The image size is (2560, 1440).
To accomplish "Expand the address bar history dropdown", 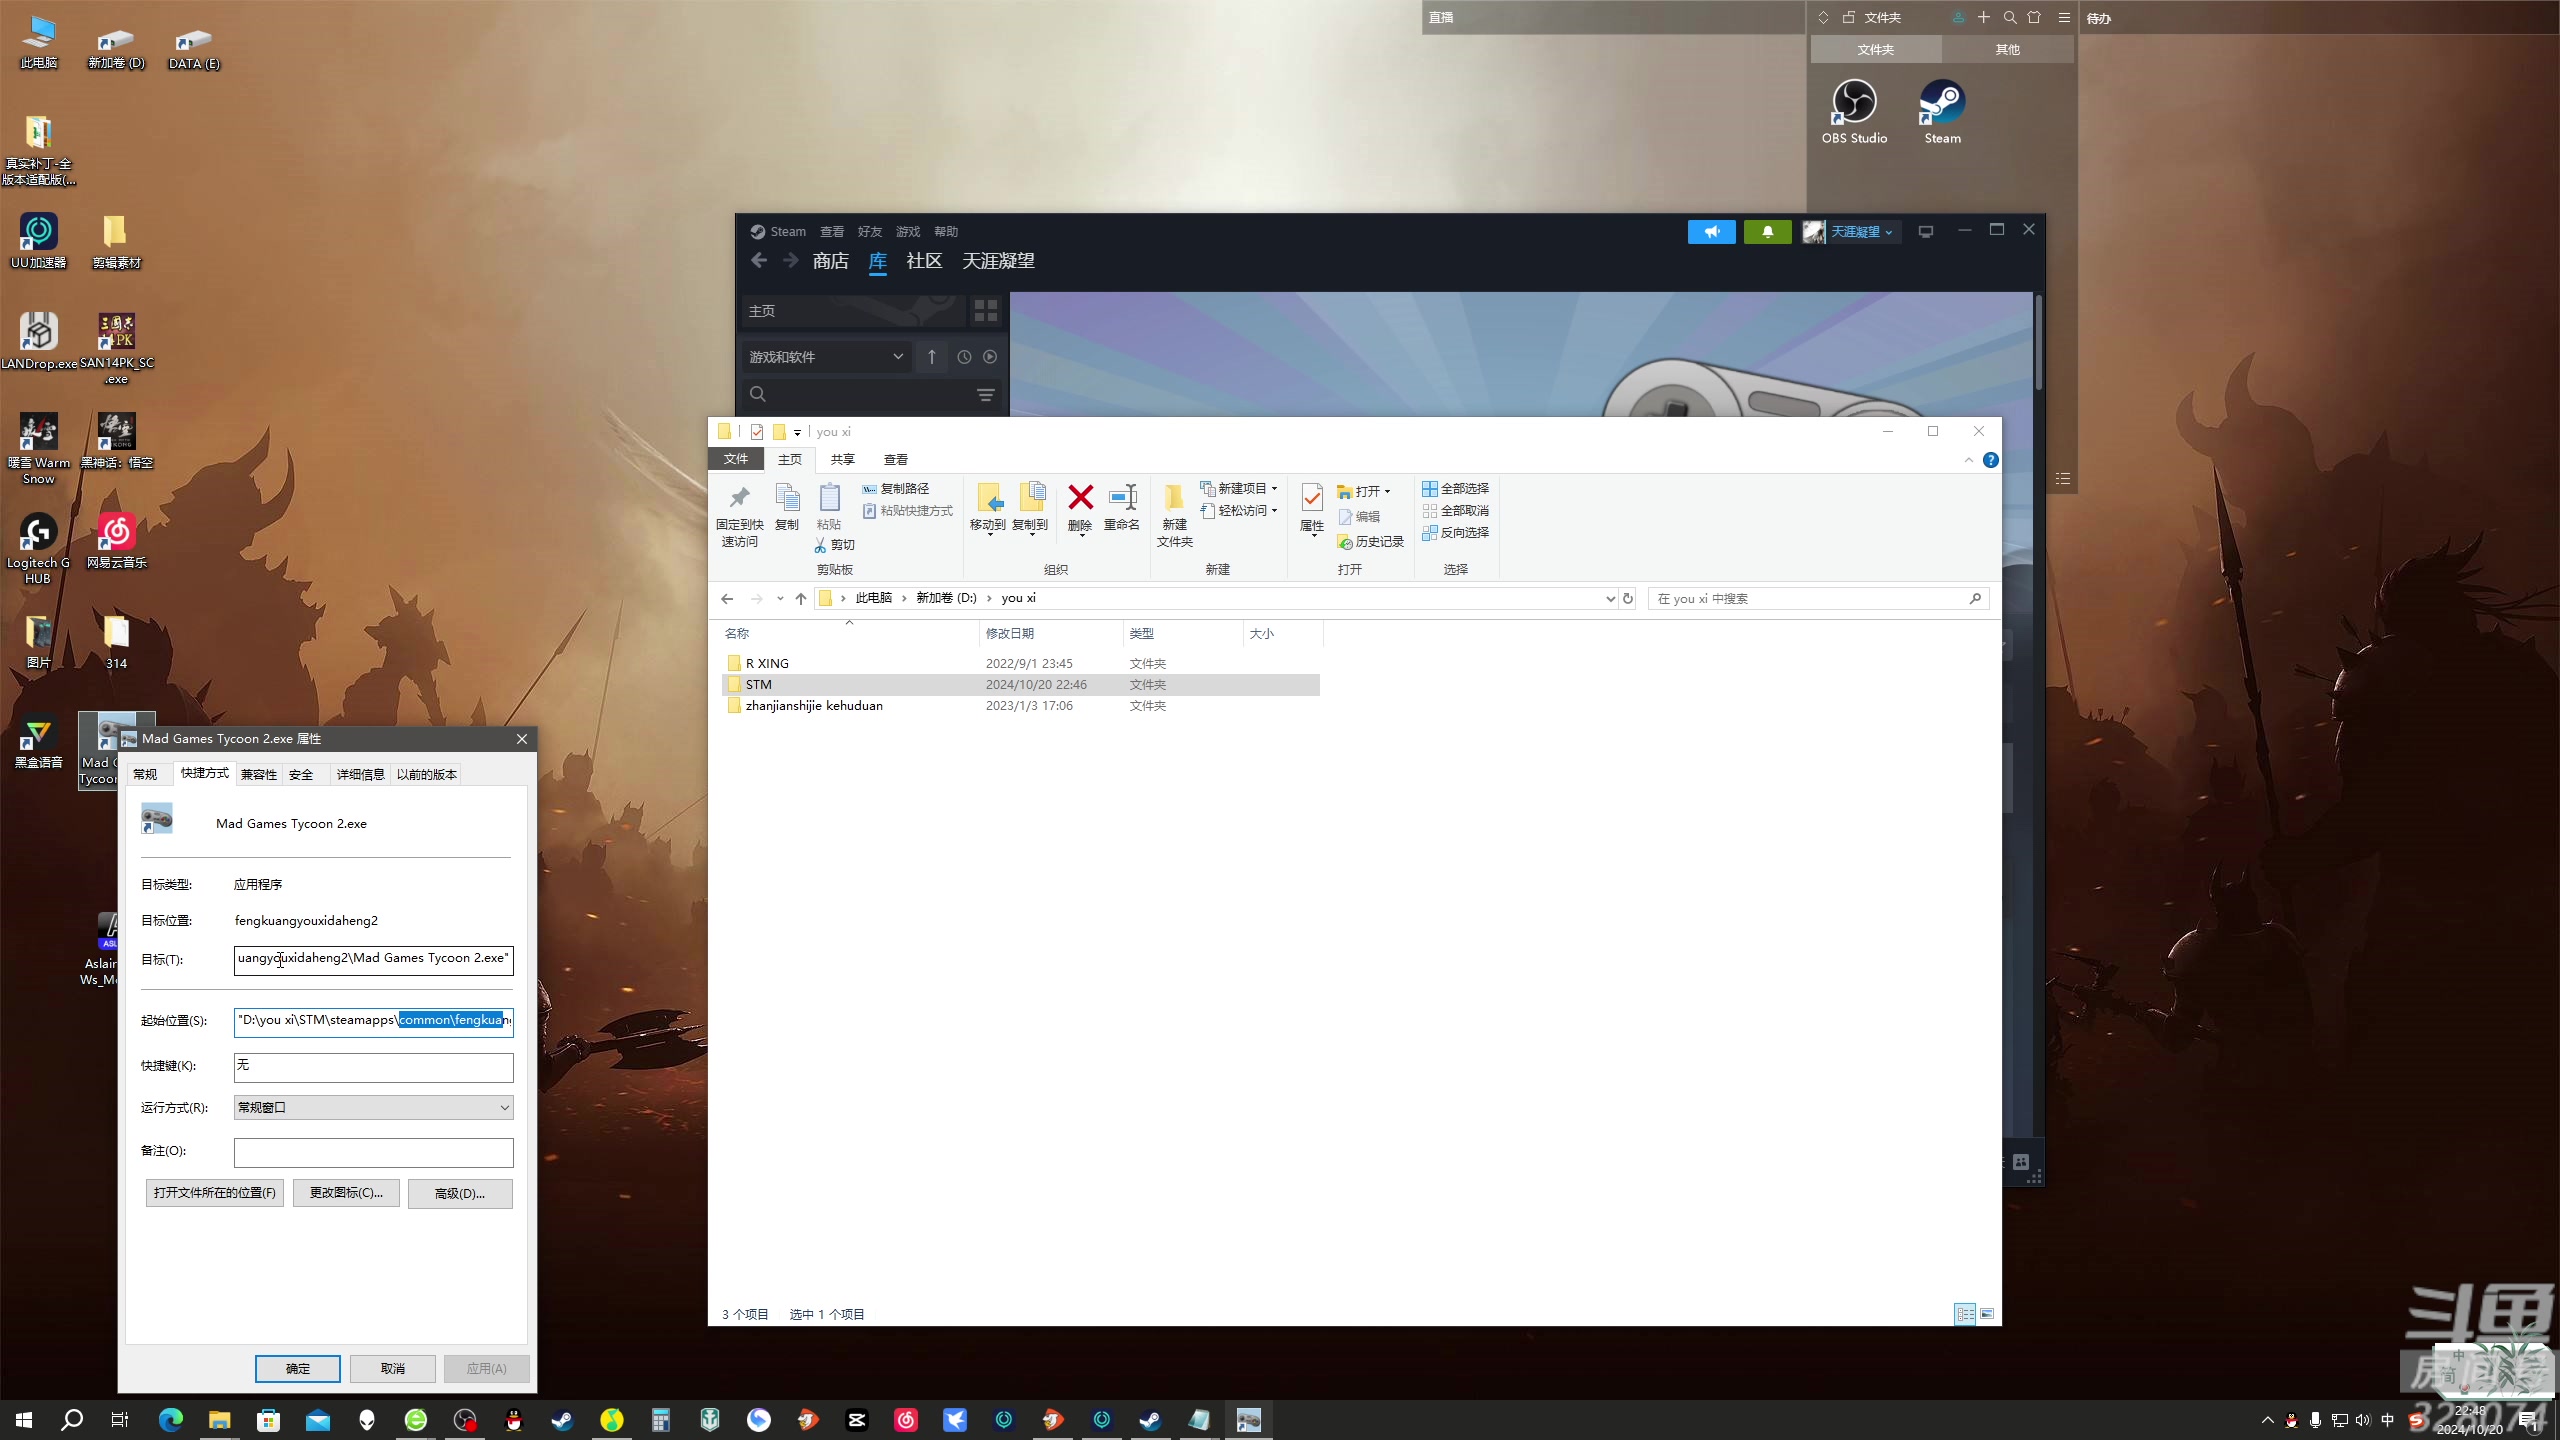I will (x=1610, y=598).
